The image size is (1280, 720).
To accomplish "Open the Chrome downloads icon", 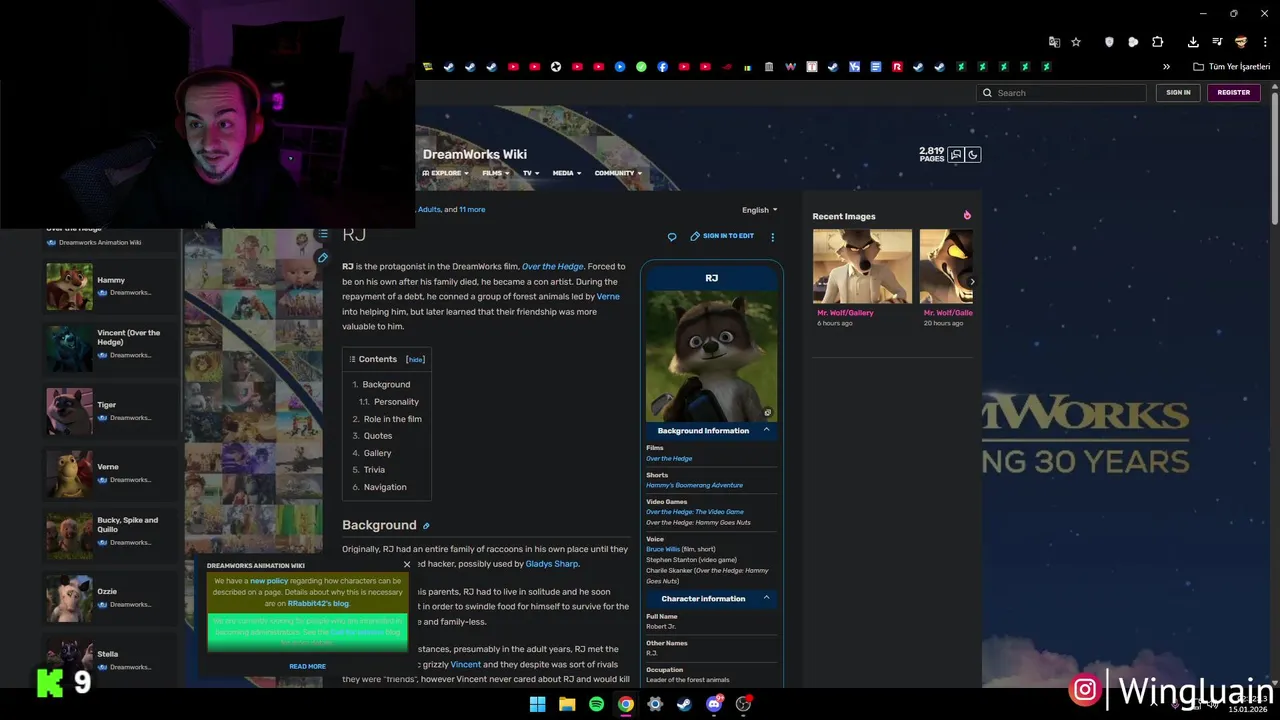I will coord(1193,42).
